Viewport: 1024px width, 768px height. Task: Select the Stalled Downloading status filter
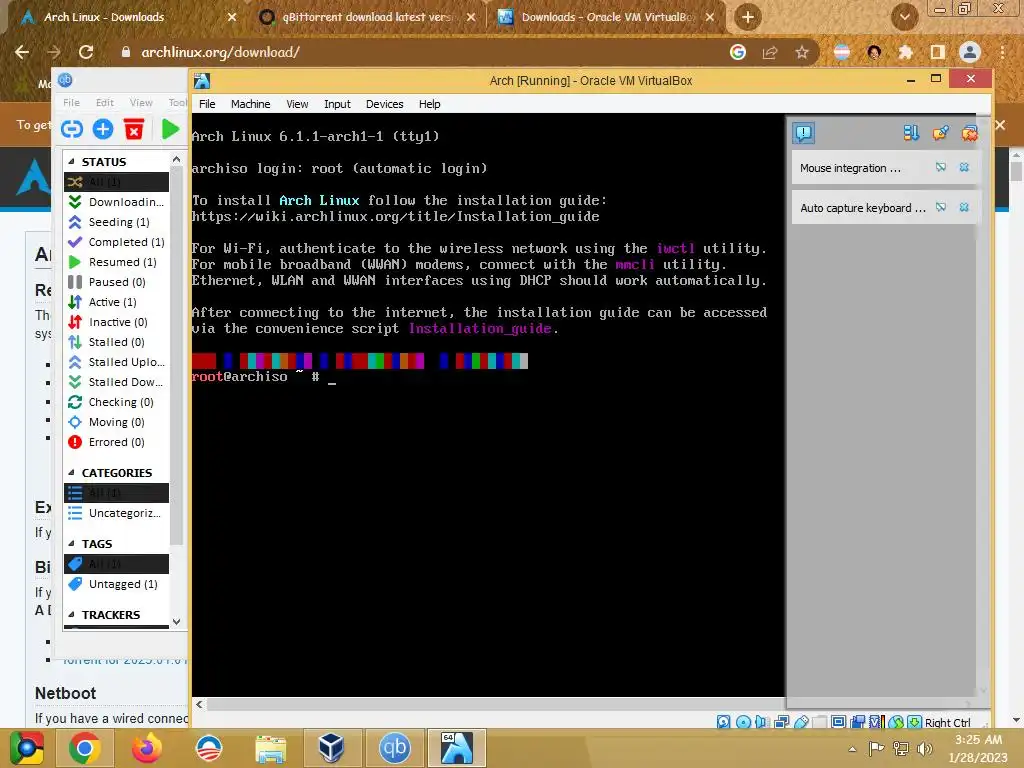116,382
